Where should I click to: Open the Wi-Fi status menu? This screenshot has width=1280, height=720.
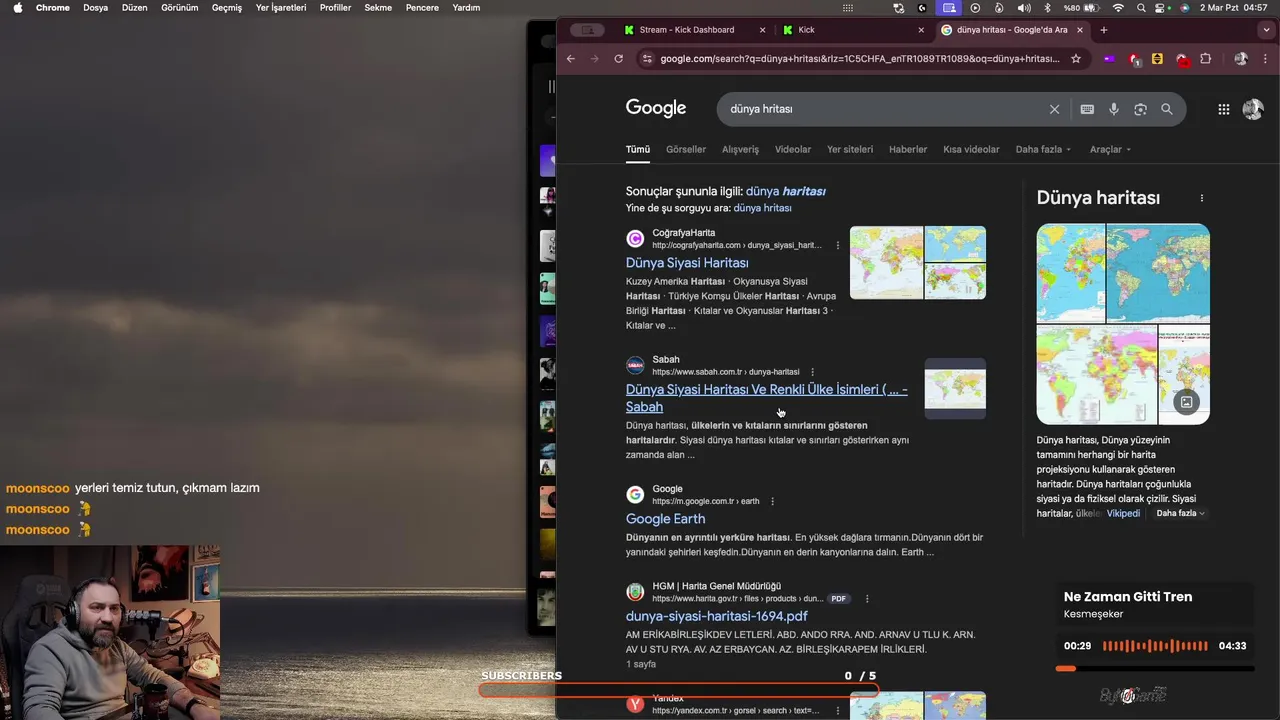pyautogui.click(x=1117, y=7)
